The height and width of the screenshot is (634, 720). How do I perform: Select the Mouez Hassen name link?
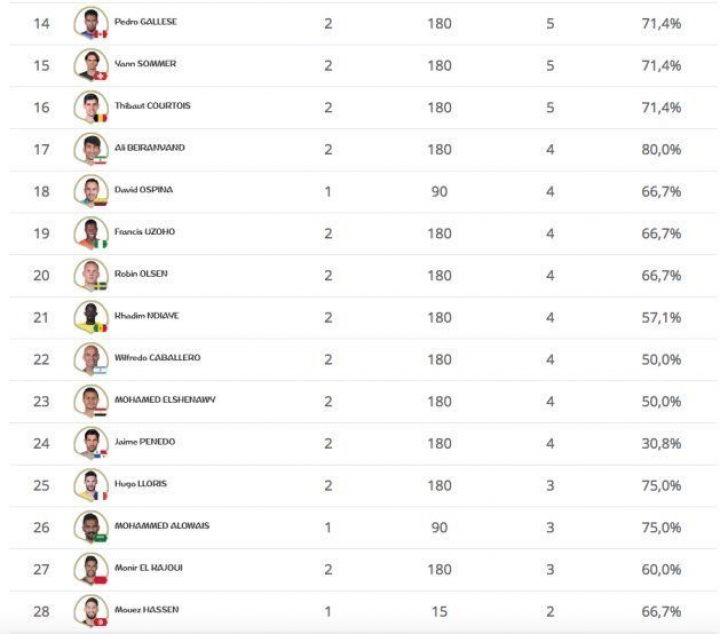click(147, 609)
